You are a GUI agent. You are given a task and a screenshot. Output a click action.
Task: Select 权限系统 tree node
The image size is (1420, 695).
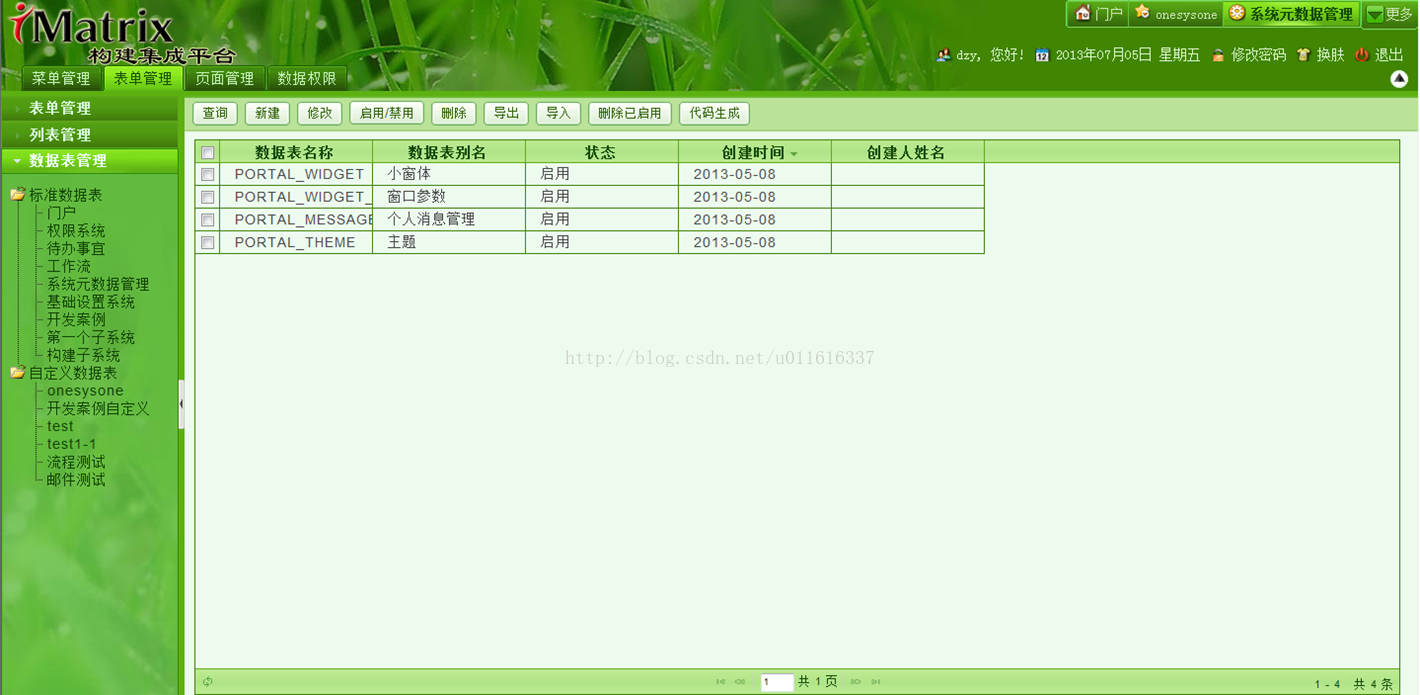(x=76, y=230)
